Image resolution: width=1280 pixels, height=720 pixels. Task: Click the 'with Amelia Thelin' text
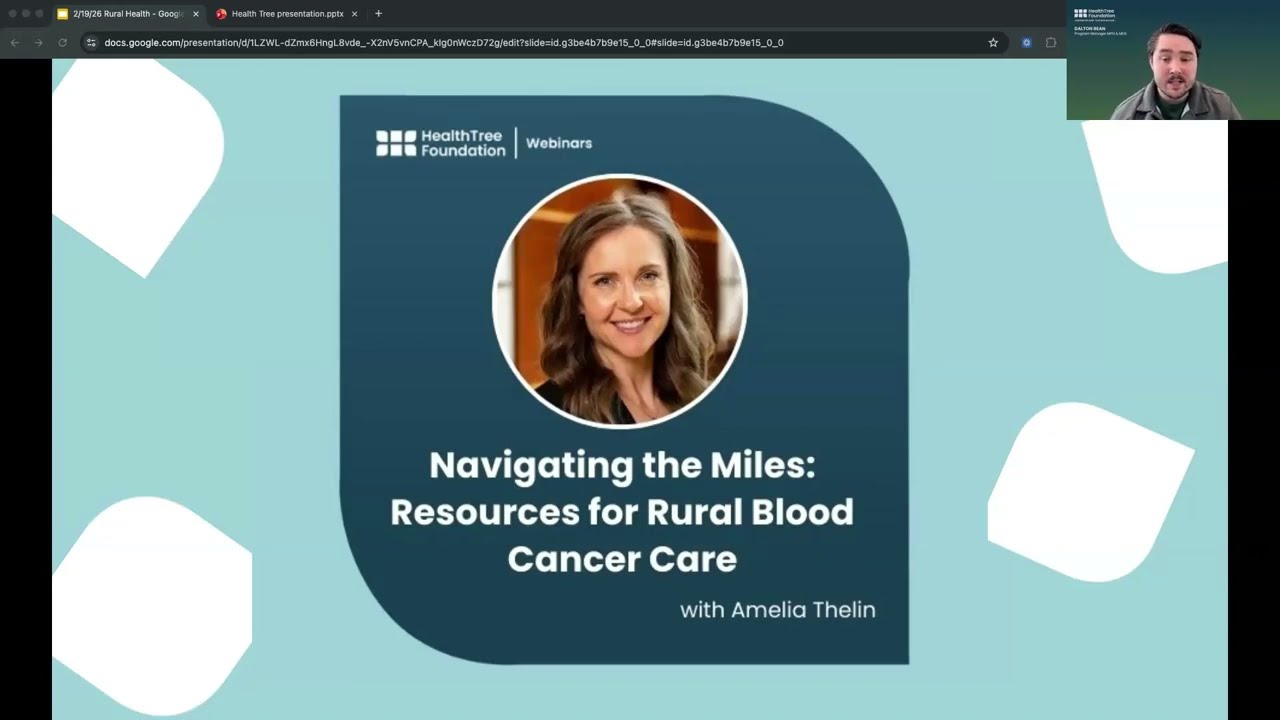tap(778, 610)
